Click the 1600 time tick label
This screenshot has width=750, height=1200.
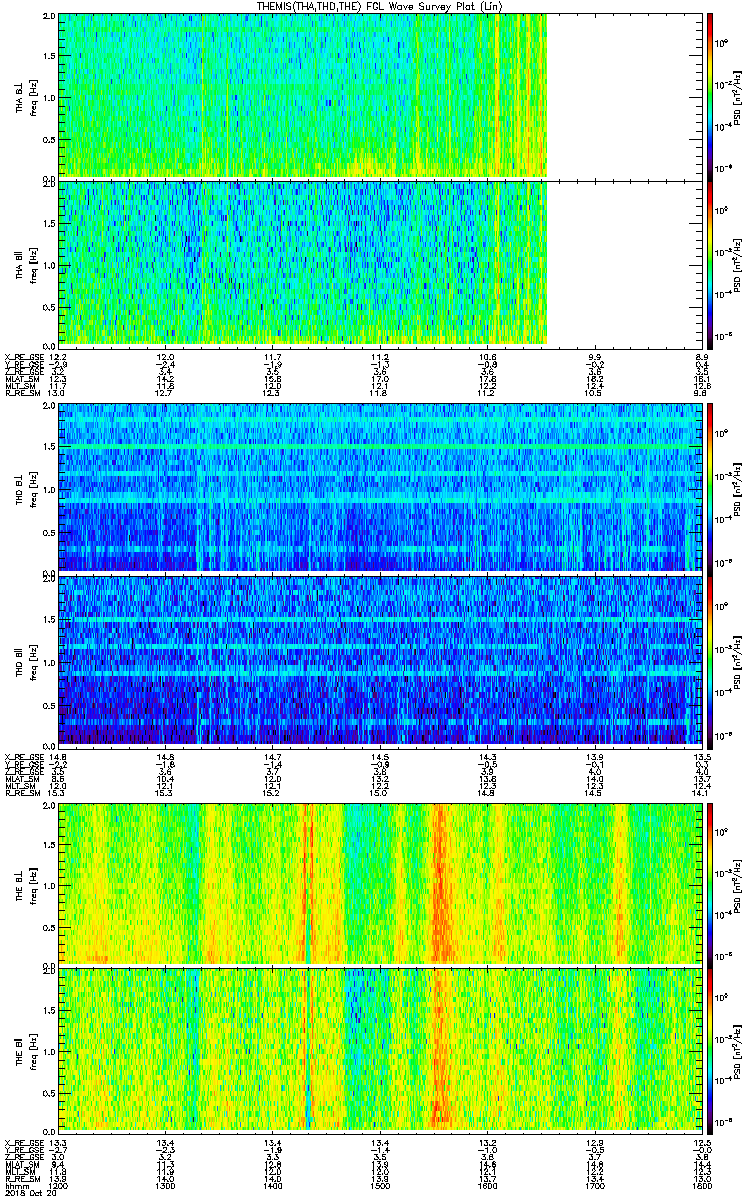(488, 1184)
